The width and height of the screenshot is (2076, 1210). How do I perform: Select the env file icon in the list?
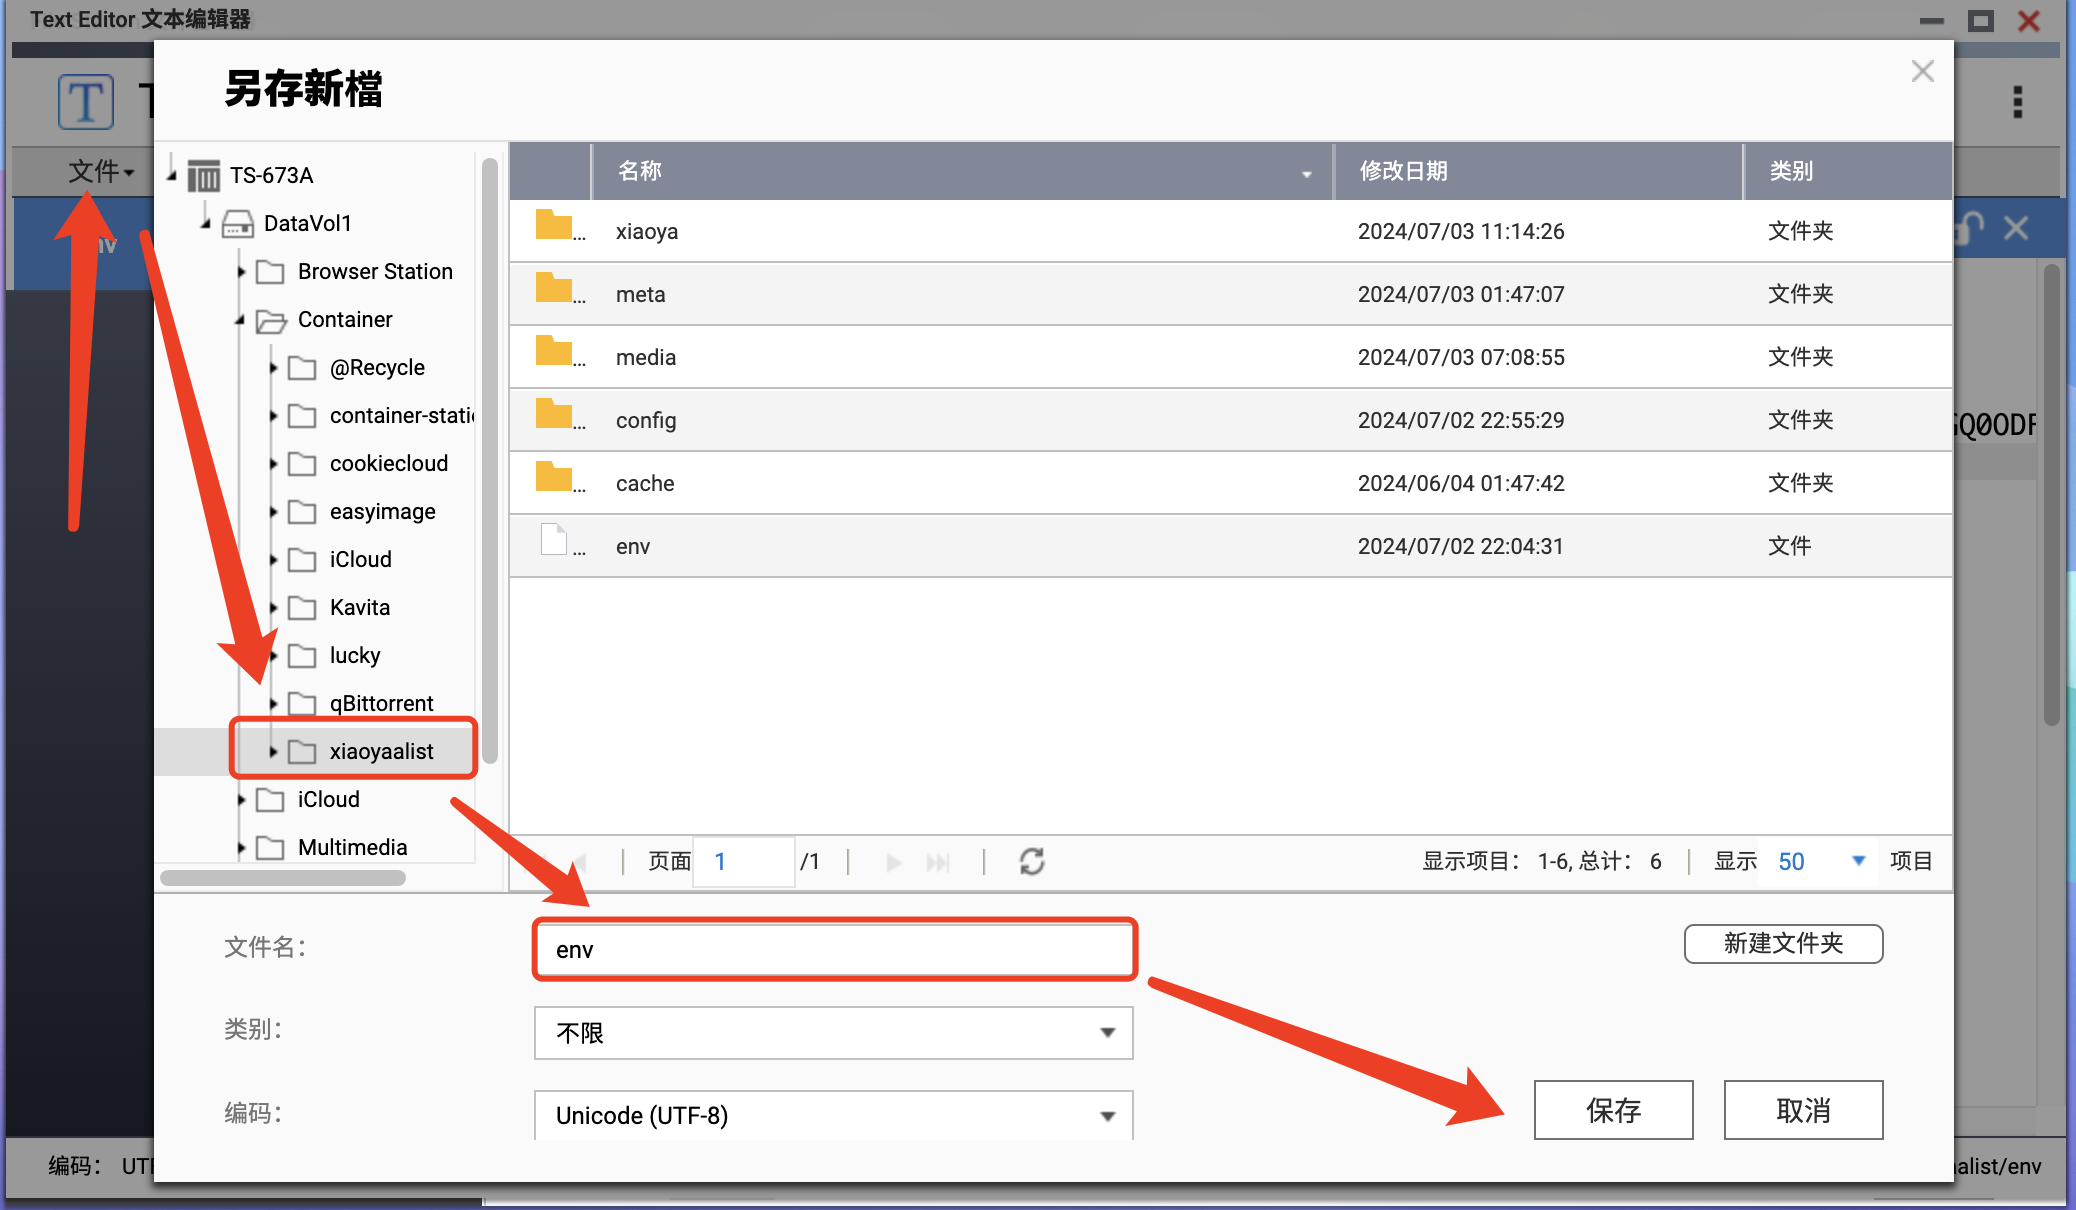(553, 541)
